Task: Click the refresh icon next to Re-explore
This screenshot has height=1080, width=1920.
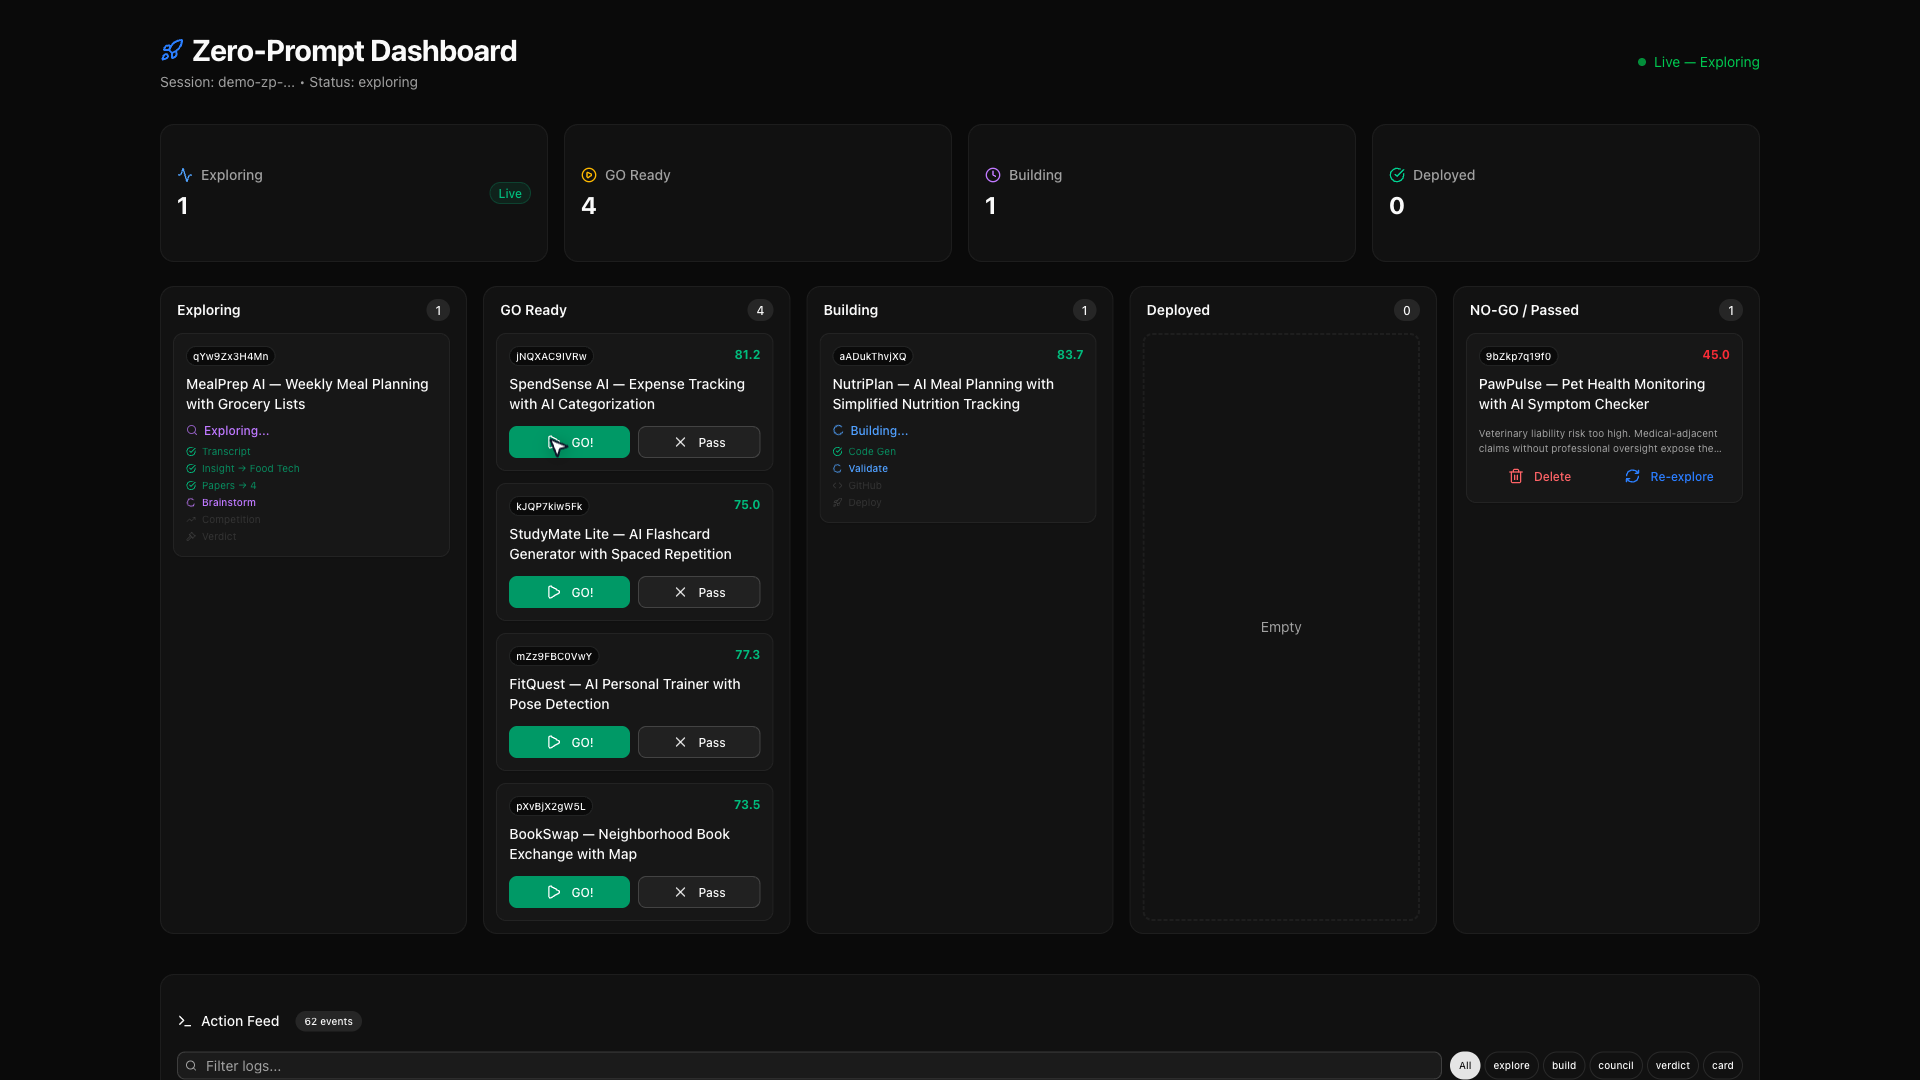Action: point(1632,477)
